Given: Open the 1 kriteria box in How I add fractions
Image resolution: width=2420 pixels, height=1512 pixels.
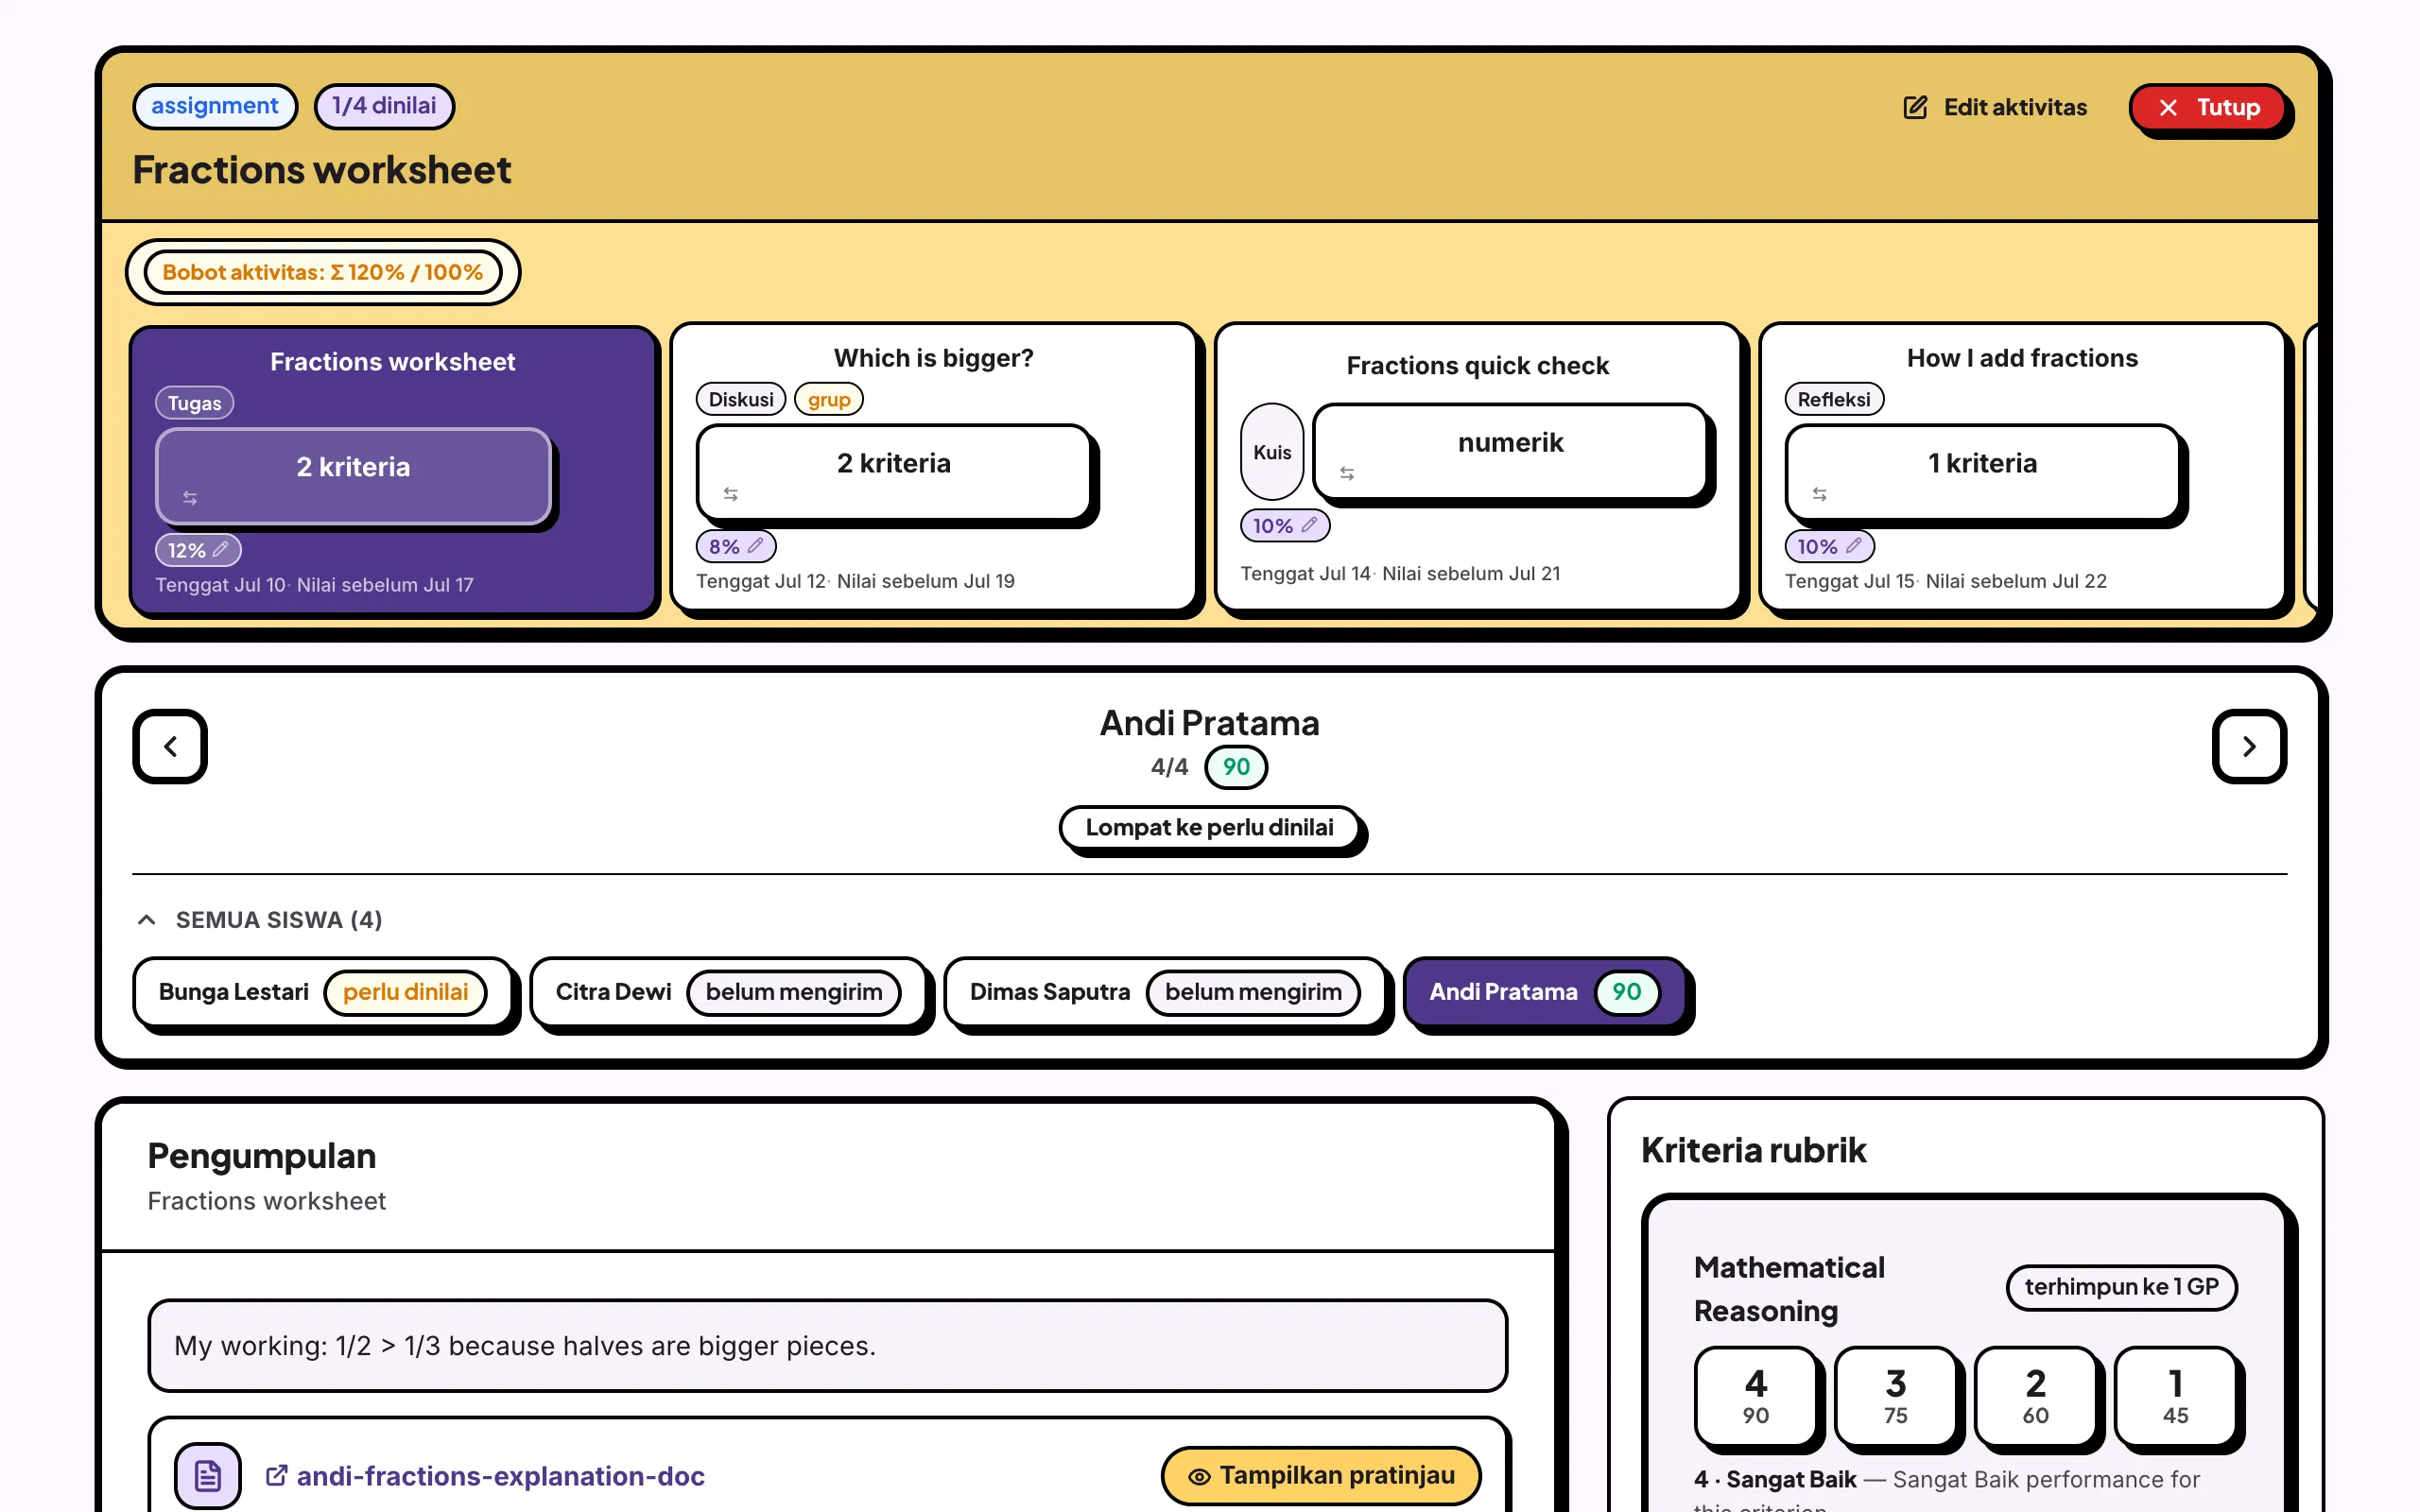Looking at the screenshot, I should tap(1982, 472).
